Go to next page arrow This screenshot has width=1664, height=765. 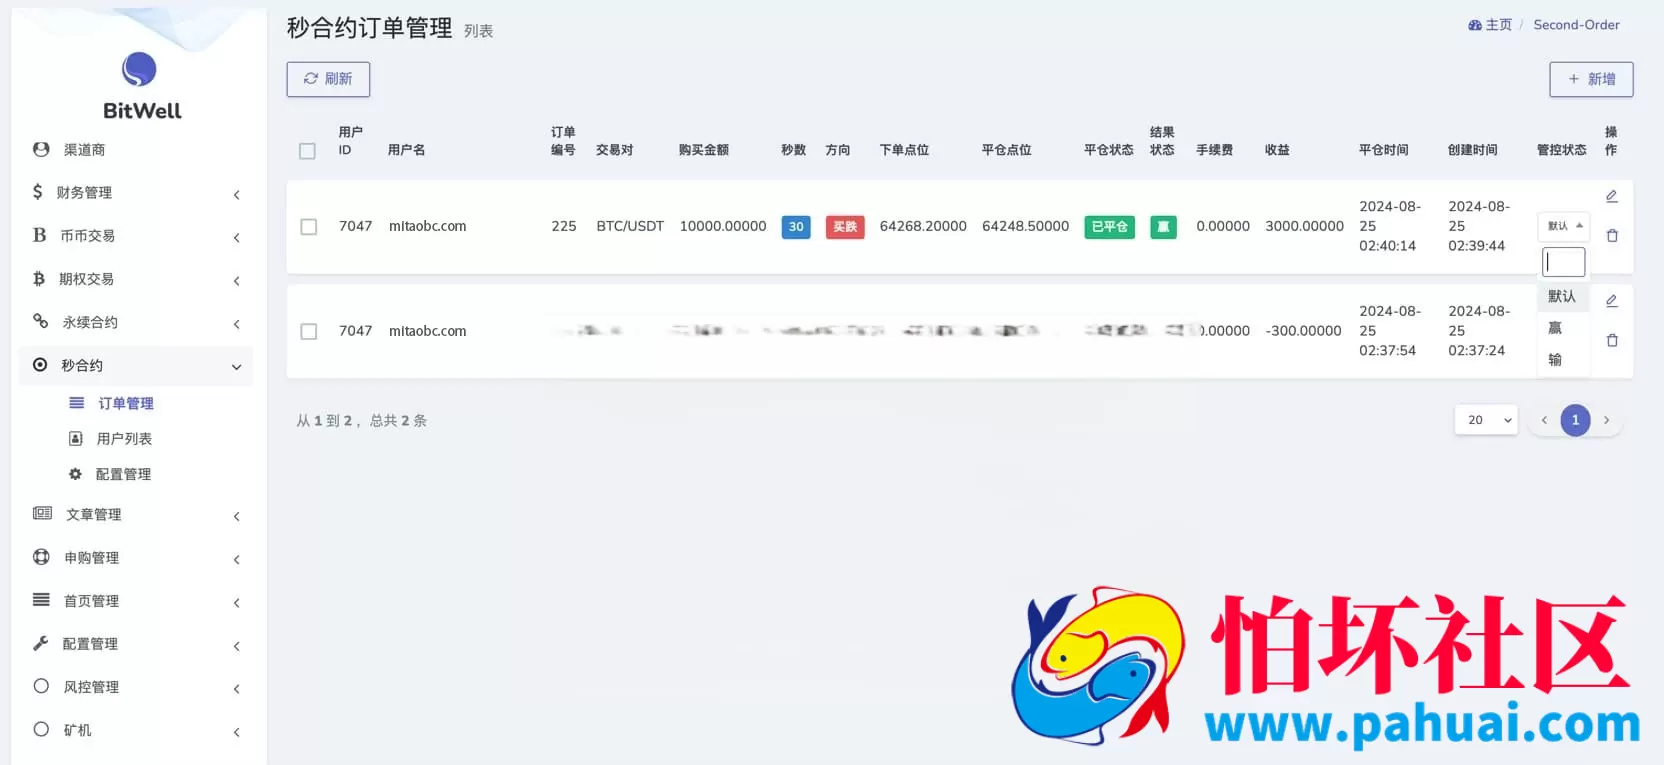1606,420
